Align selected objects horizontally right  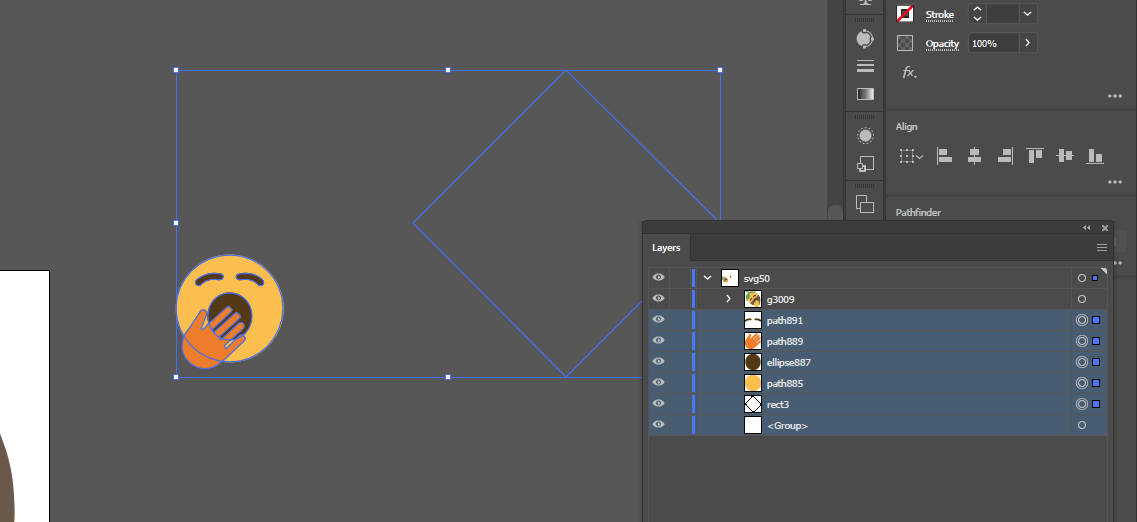pyautogui.click(x=1004, y=155)
